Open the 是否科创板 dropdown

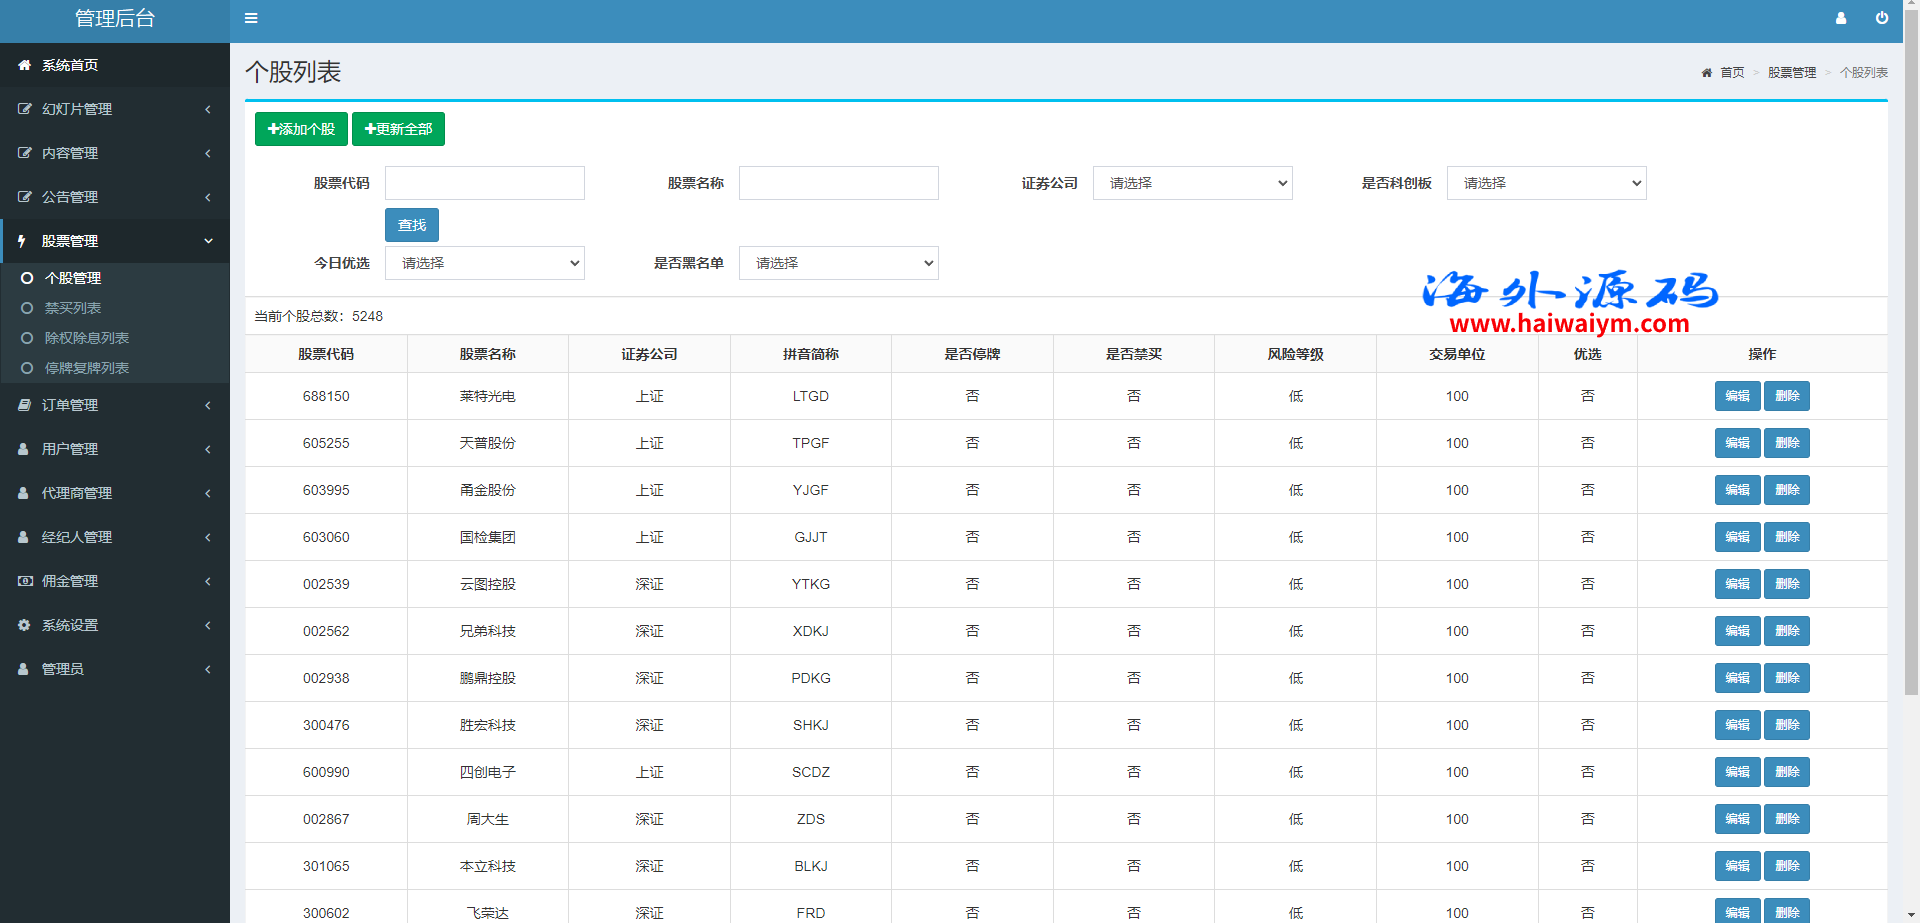click(x=1546, y=183)
